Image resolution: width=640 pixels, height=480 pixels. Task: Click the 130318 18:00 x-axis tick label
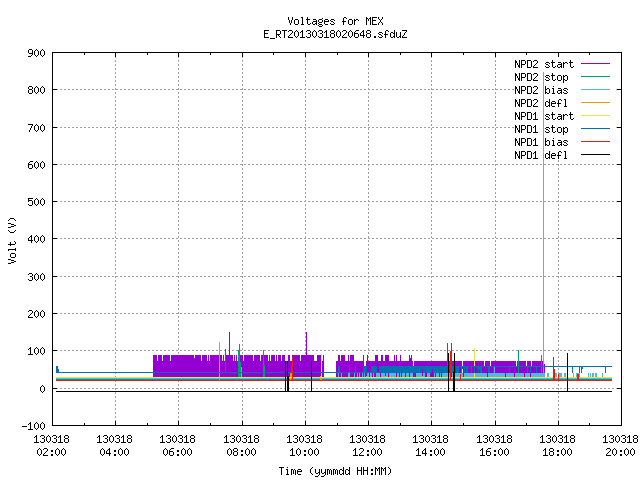click(557, 446)
